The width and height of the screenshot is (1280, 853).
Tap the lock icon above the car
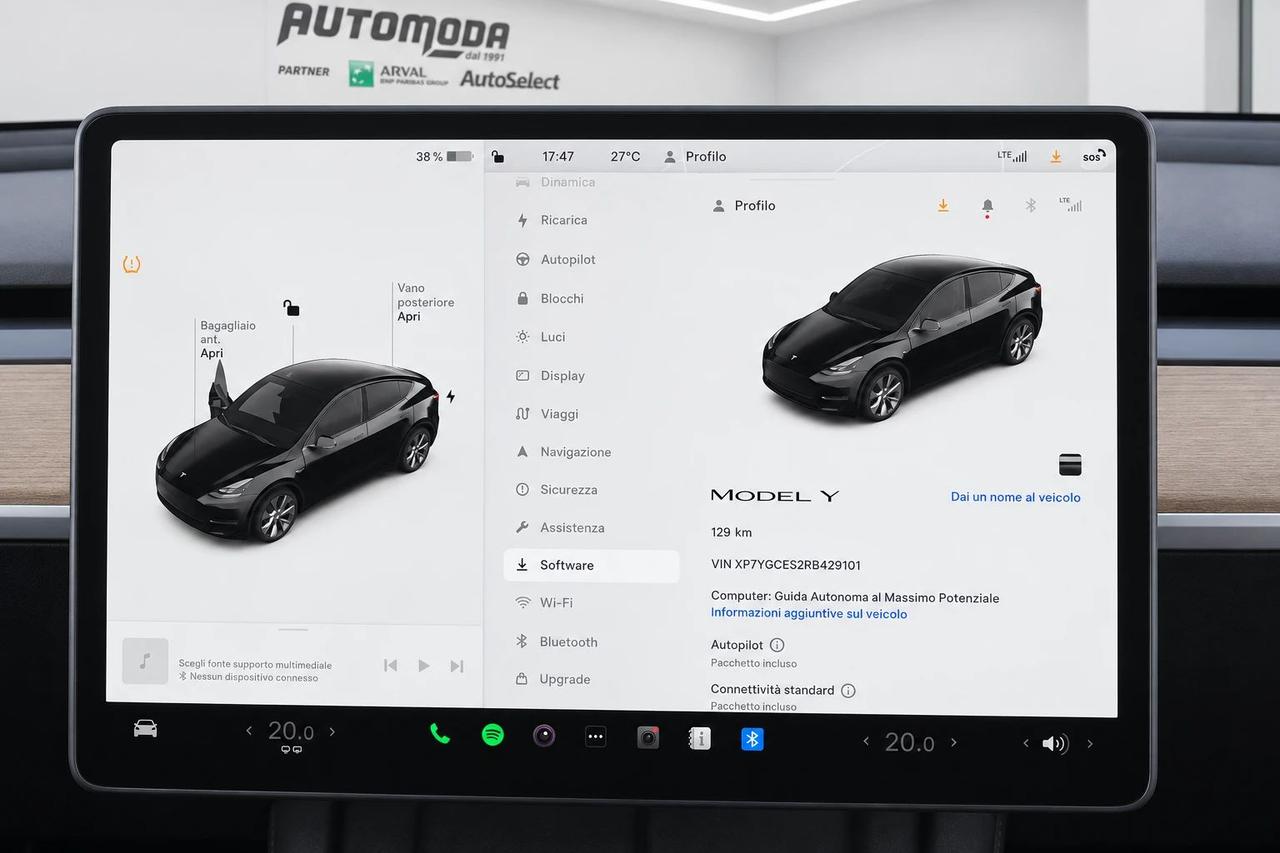pyautogui.click(x=291, y=307)
